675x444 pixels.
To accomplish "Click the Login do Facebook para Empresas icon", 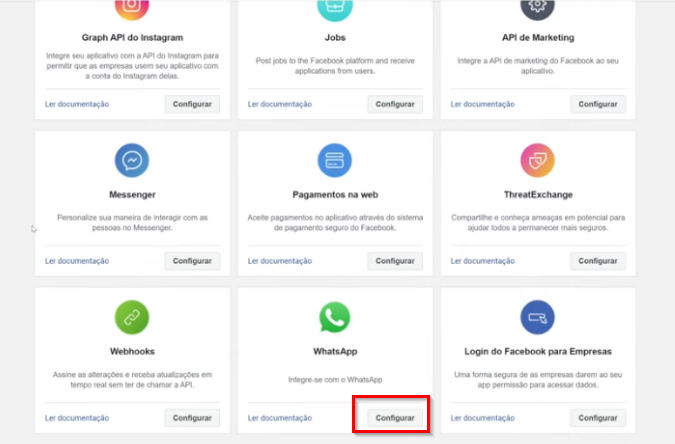I will click(x=538, y=317).
